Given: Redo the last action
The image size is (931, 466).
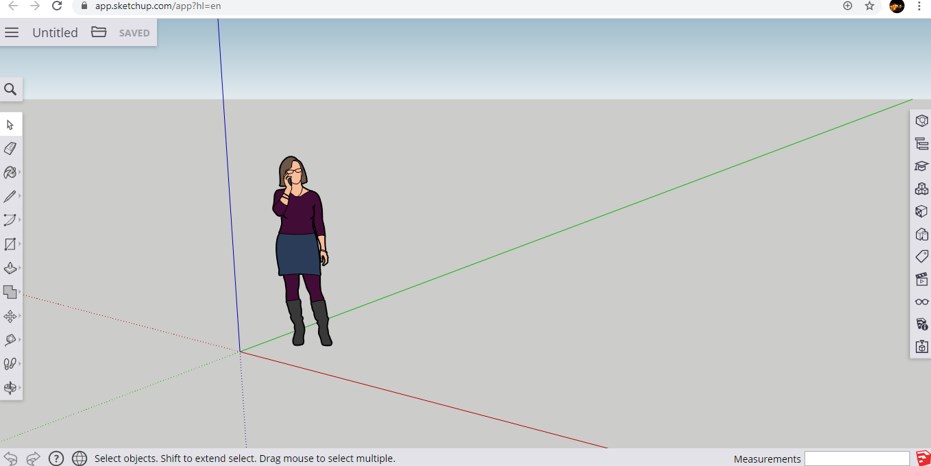Looking at the screenshot, I should (33, 458).
